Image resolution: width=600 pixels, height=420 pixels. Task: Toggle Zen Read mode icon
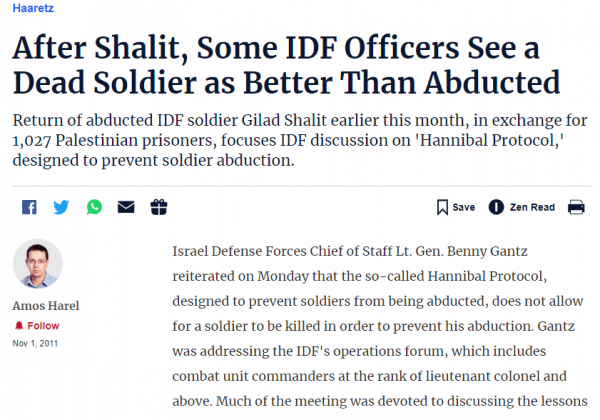point(496,207)
